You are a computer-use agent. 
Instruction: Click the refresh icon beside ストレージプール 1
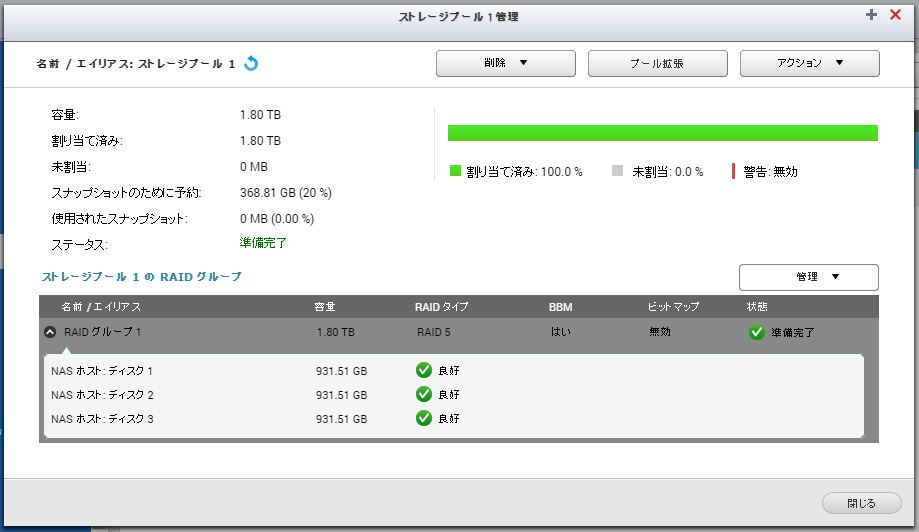[251, 63]
